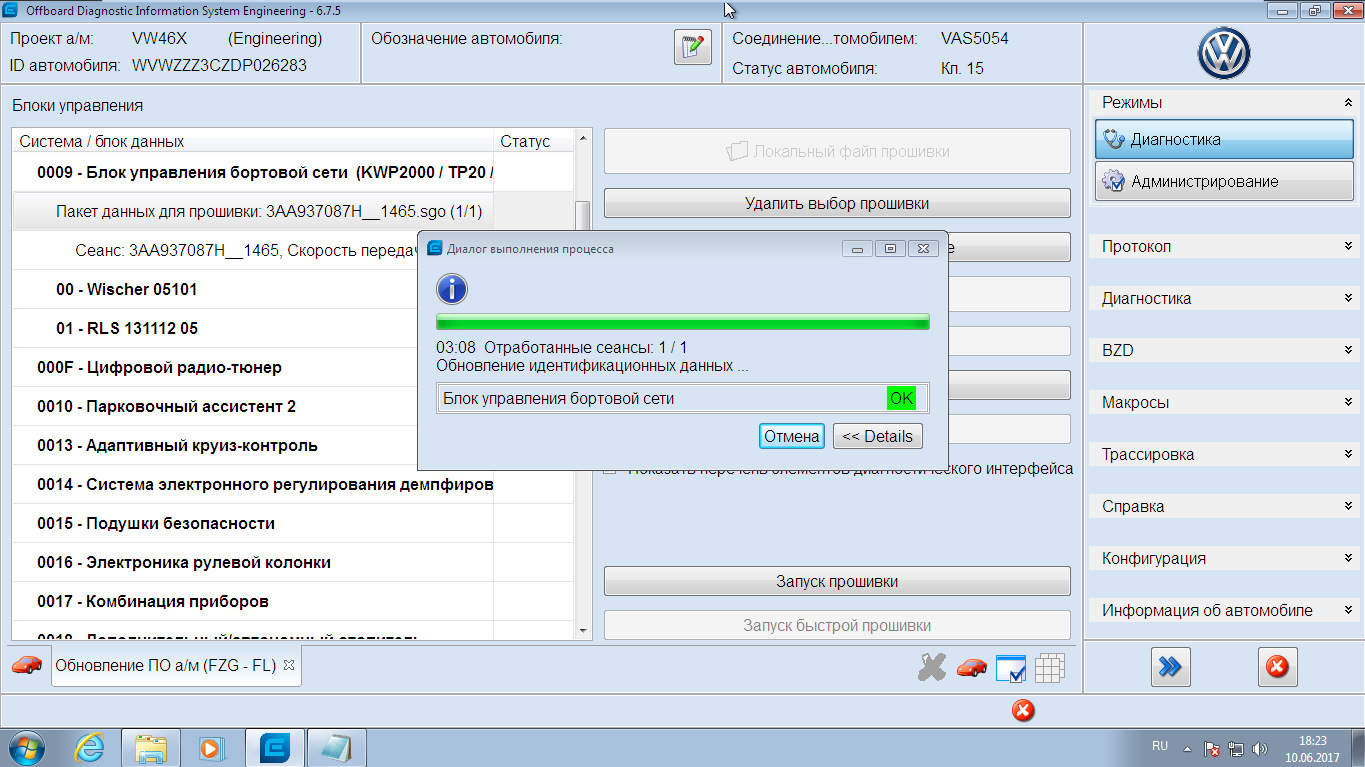Viewport: 1365px width, 767px height.
Task: Click the red X button below Vehicle Information
Action: tap(1277, 667)
